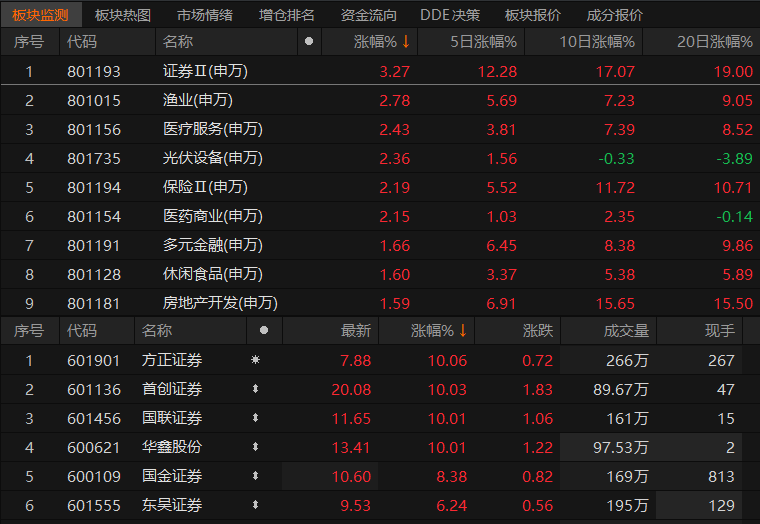Switch to the 板块热图 tab
760x524 pixels.
(123, 15)
